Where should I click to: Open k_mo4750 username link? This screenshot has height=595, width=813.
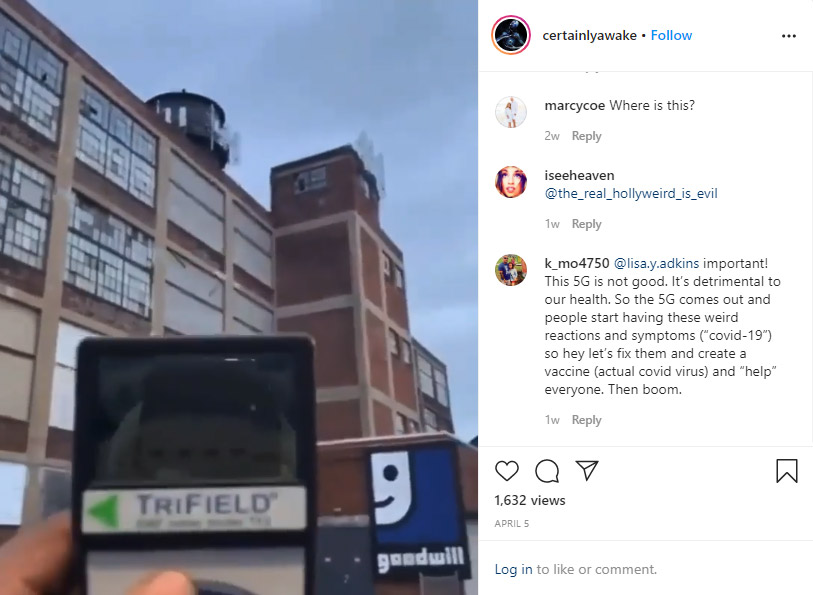tap(577, 263)
